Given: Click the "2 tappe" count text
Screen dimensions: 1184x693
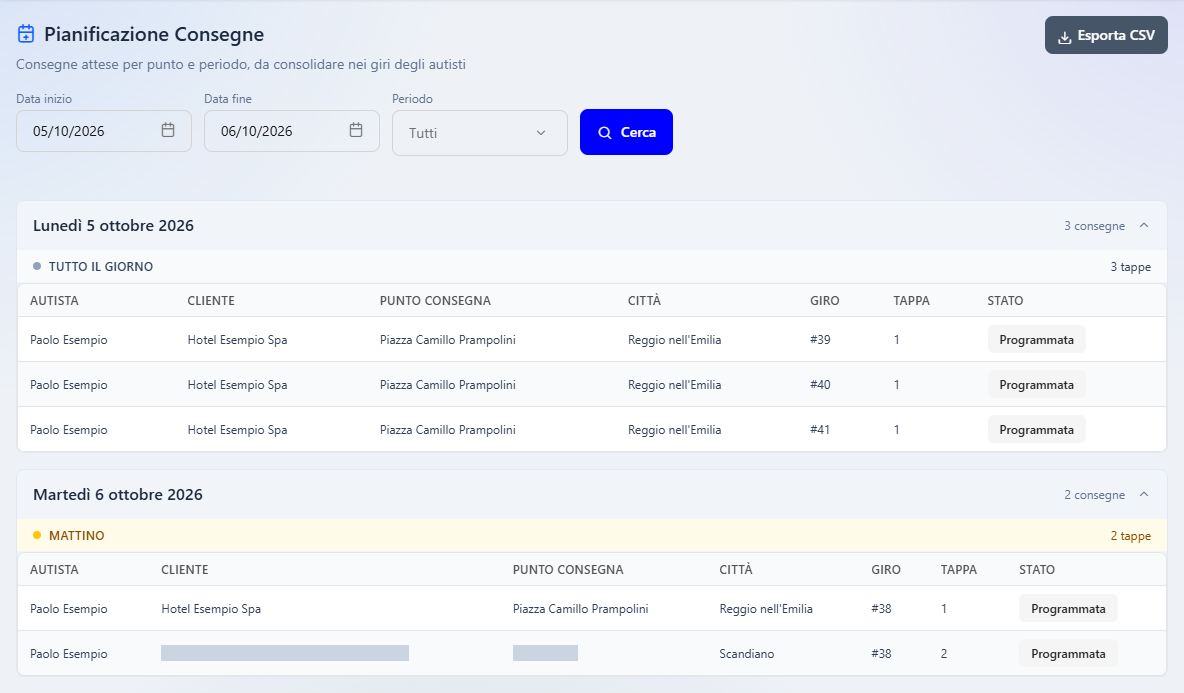Looking at the screenshot, I should coord(1130,535).
